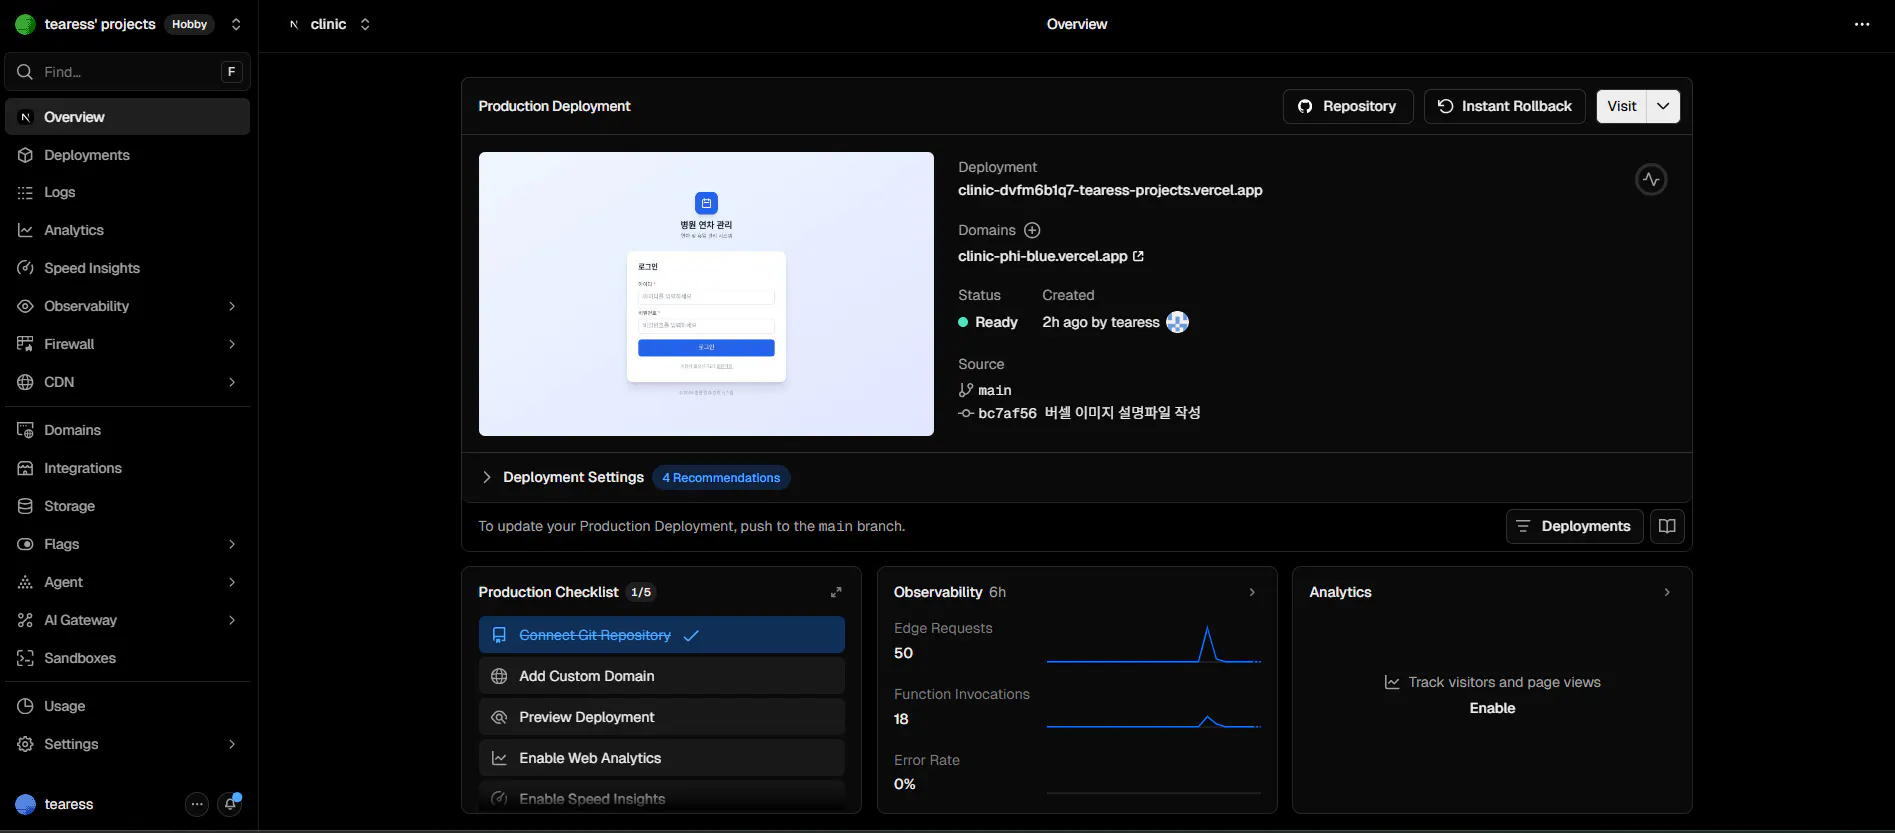Viewport: 1895px width, 833px height.
Task: Expand the Production Checklist panel
Action: tap(836, 592)
